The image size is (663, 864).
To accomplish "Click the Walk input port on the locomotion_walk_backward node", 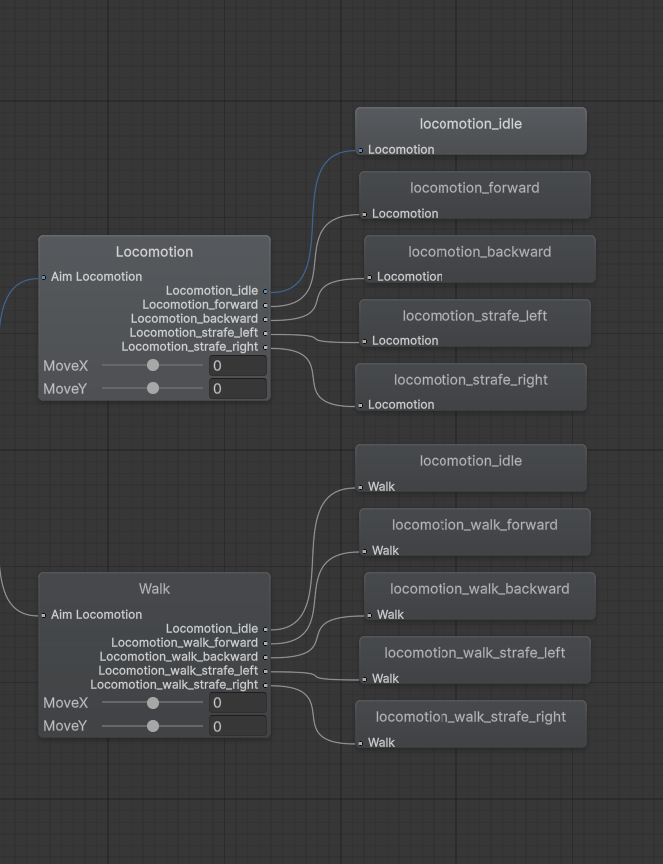I will [369, 615].
